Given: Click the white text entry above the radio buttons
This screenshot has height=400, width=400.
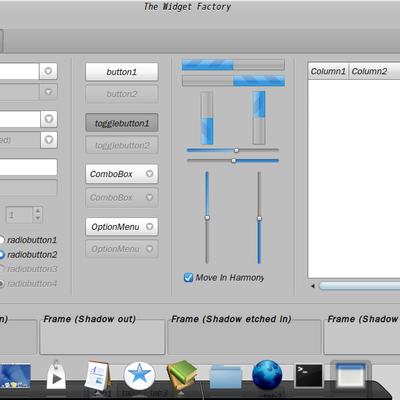Looking at the screenshot, I should click(28, 167).
